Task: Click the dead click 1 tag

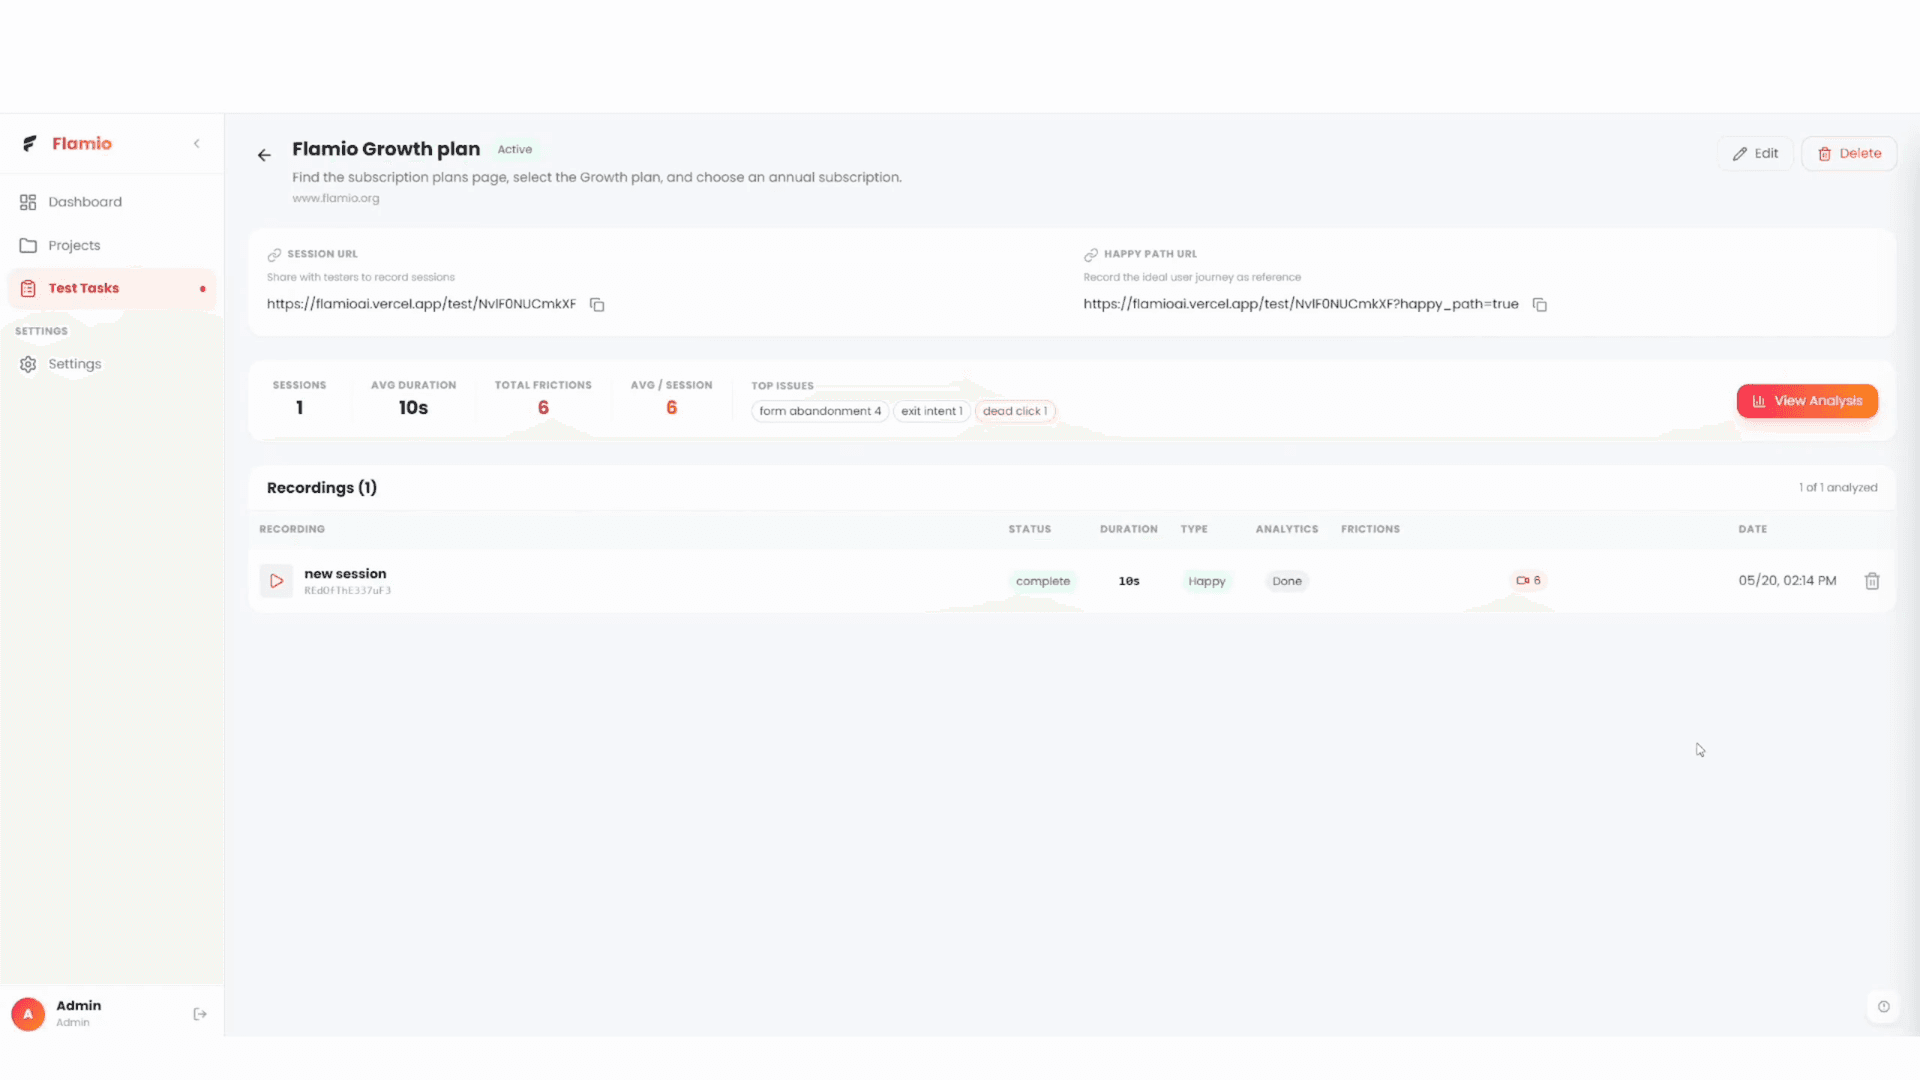Action: pos(1015,411)
